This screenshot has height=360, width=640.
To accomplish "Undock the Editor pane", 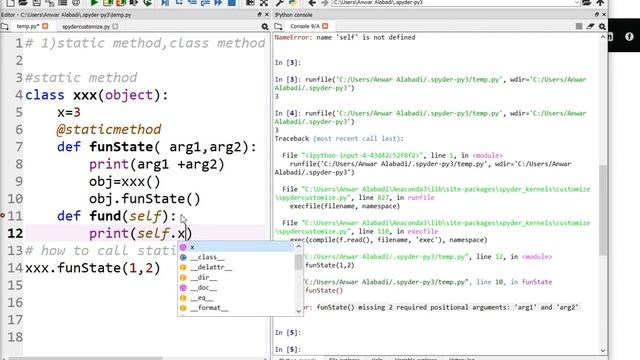I will tap(259, 14).
